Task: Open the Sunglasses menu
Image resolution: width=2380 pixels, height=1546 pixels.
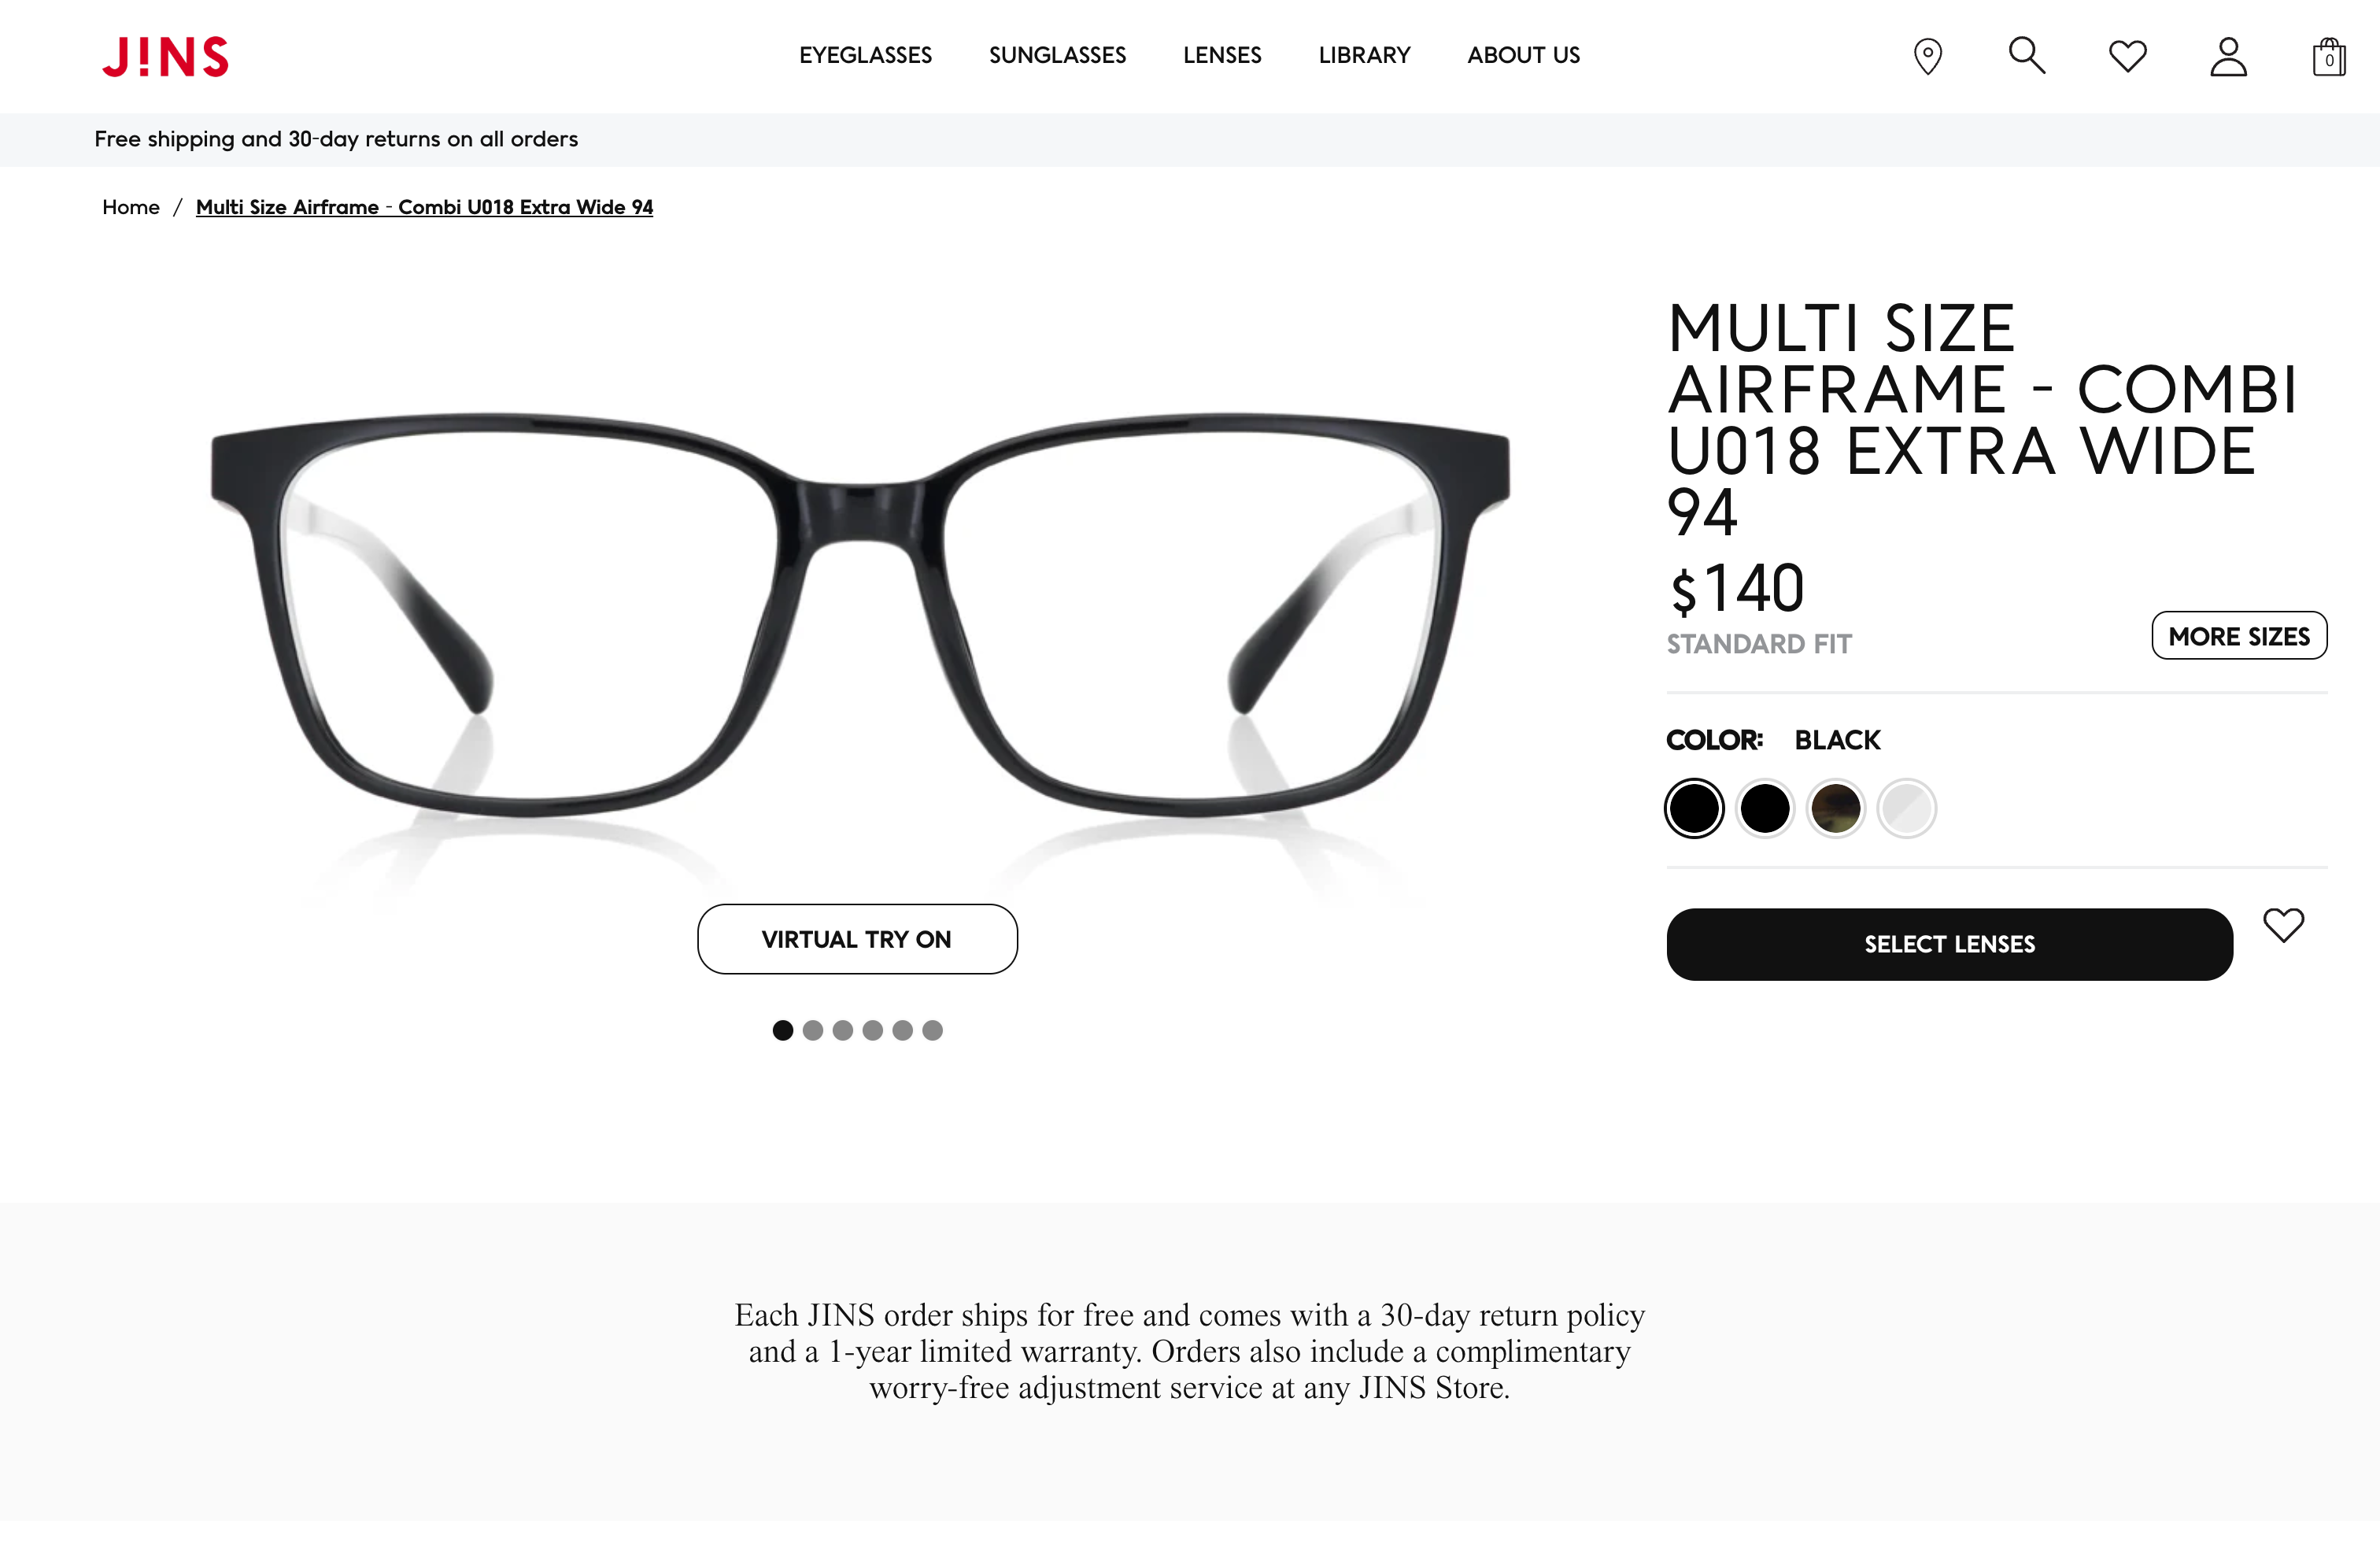Action: coord(1057,55)
